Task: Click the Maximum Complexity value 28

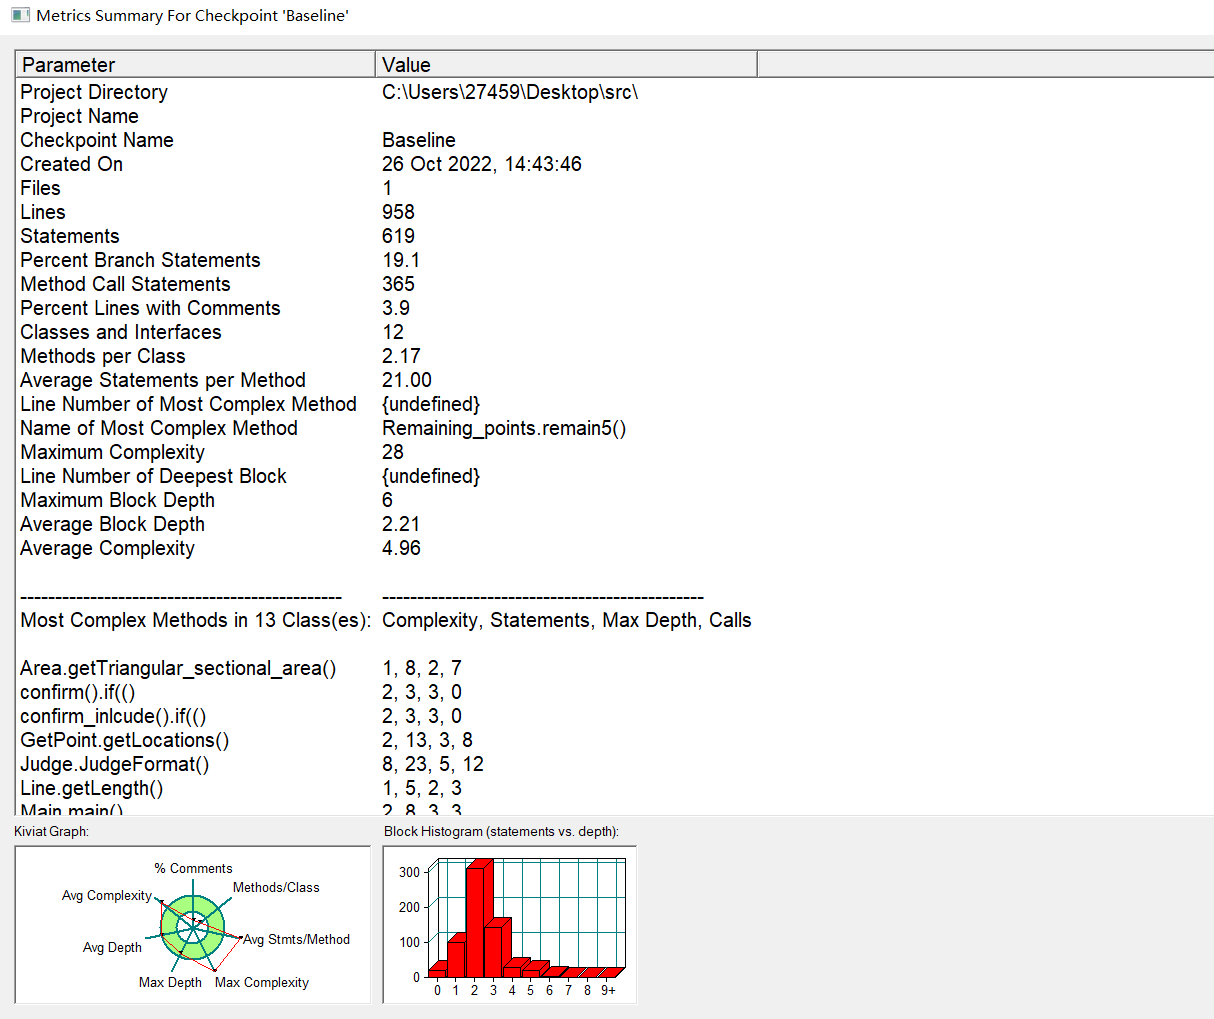Action: [x=393, y=452]
